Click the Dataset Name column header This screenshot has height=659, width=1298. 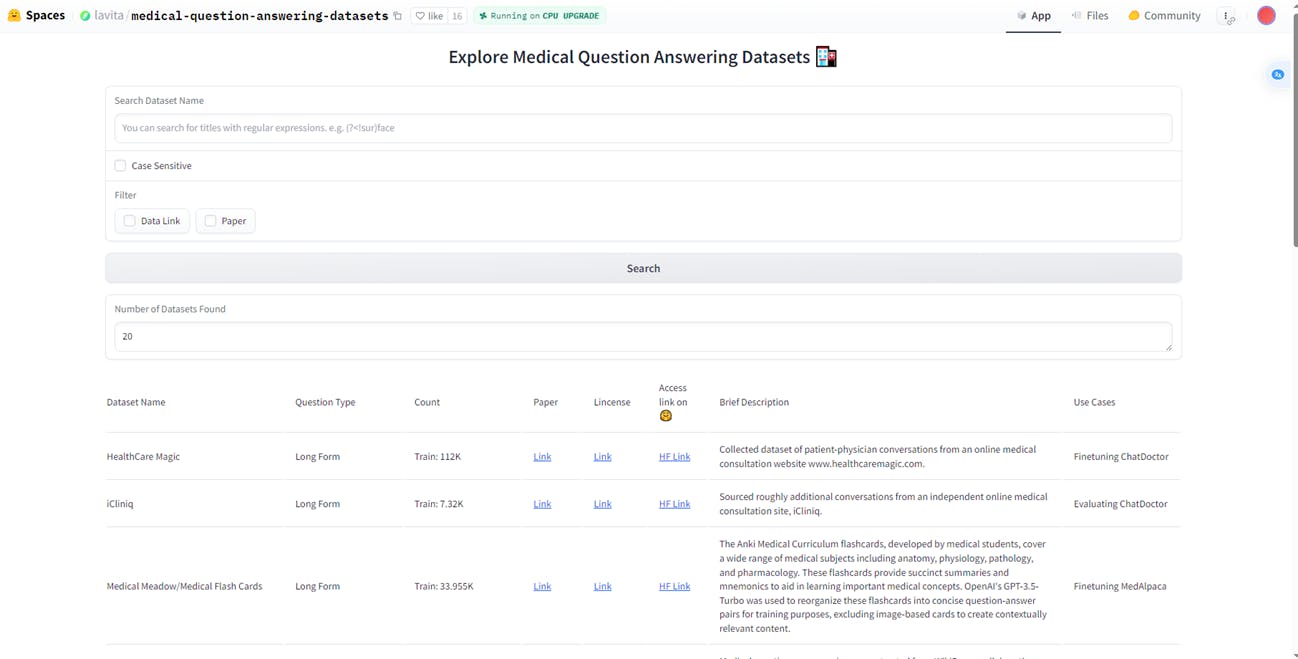136,402
